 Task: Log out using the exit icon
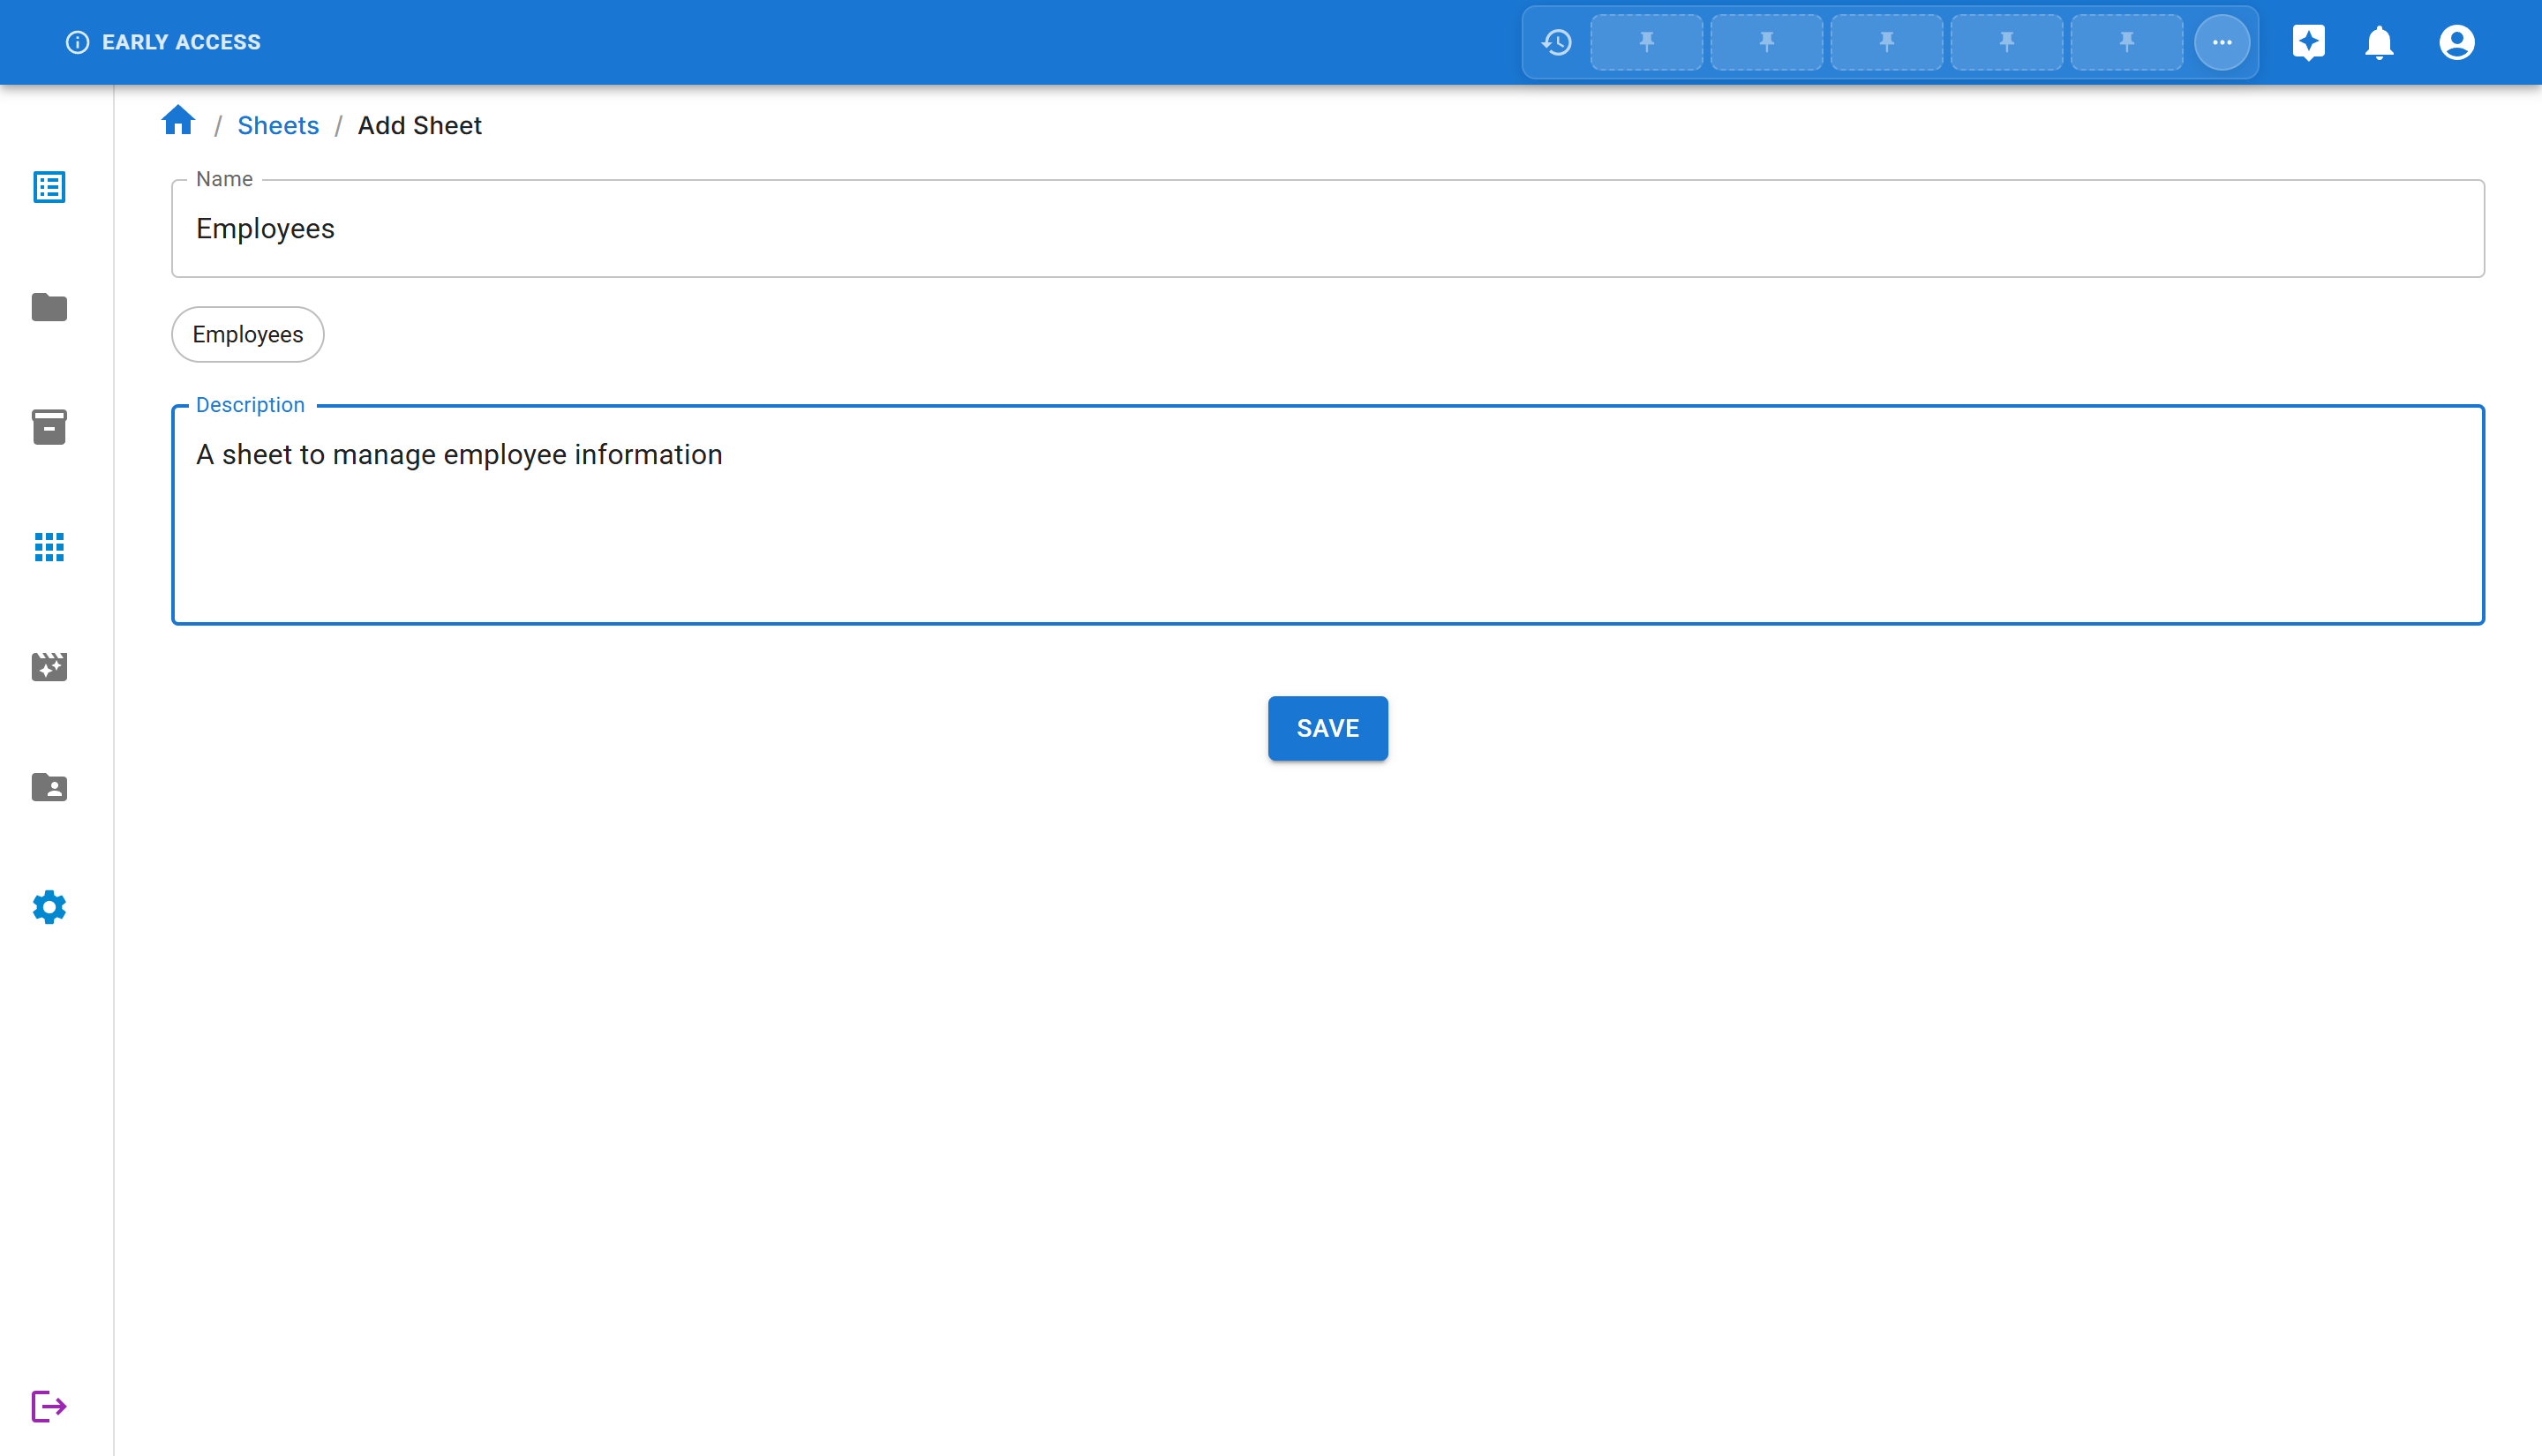[48, 1405]
